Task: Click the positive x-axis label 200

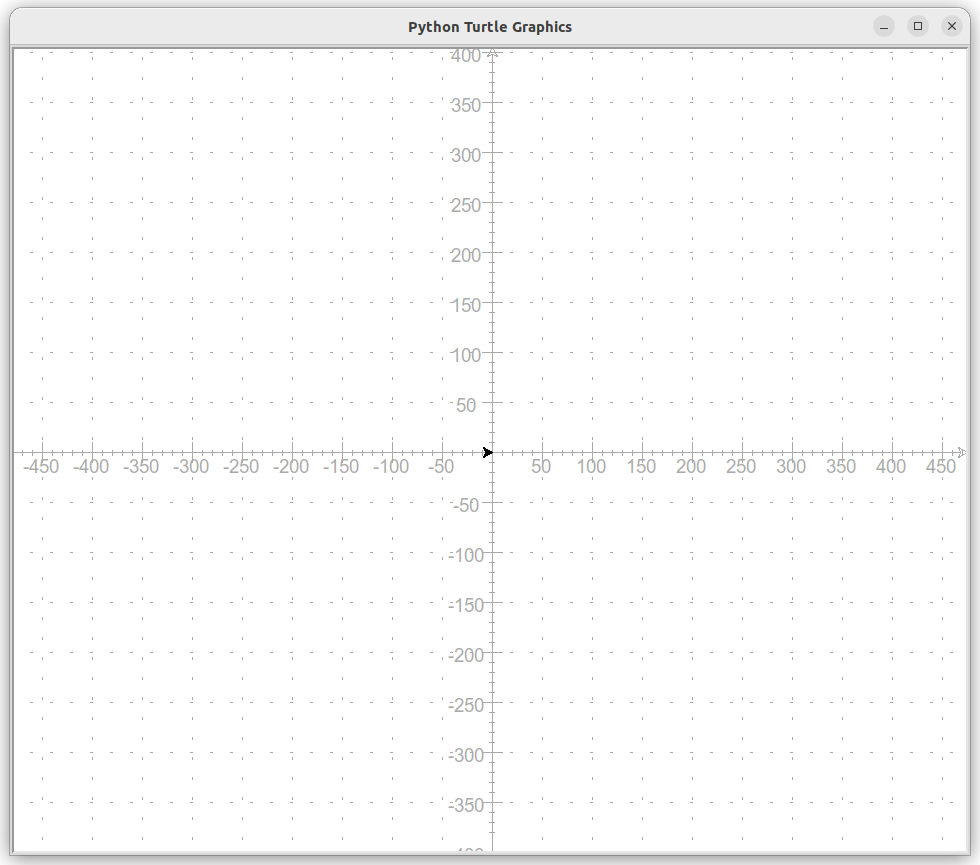Action: [691, 466]
